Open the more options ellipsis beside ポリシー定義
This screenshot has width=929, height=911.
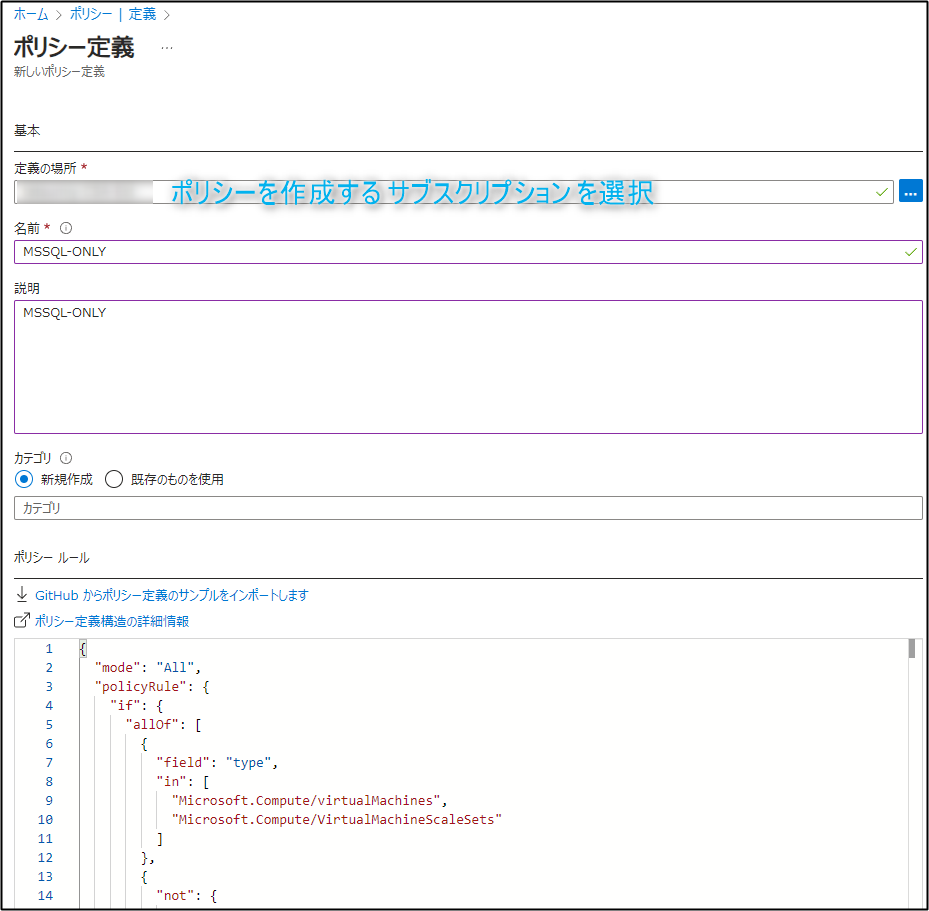point(167,47)
